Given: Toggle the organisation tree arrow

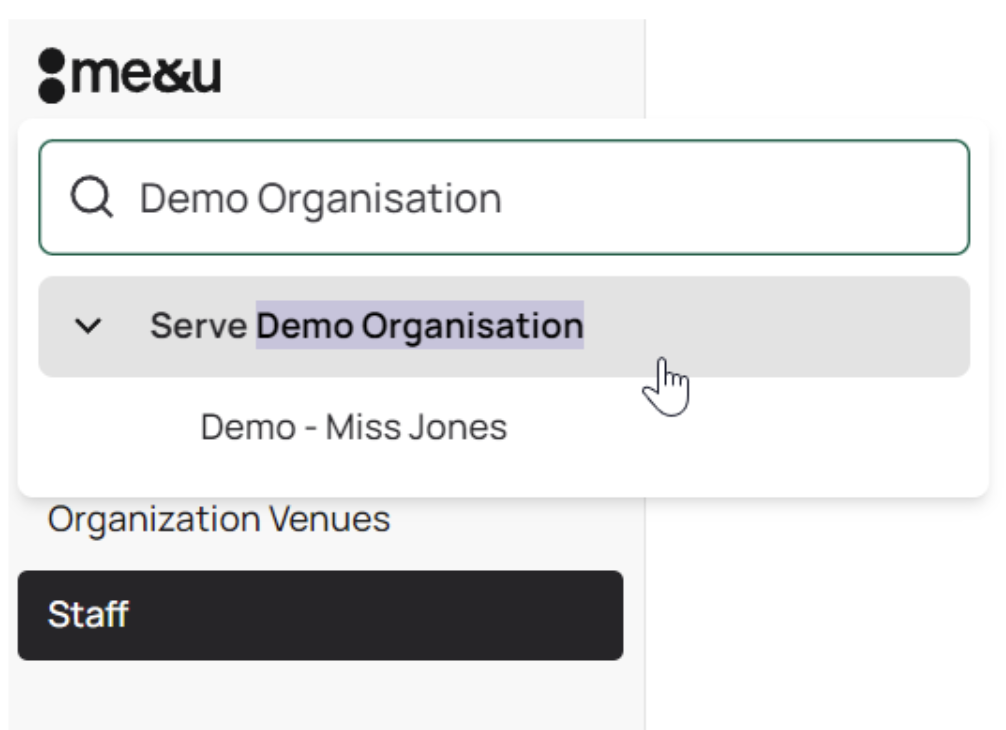Looking at the screenshot, I should click(89, 326).
